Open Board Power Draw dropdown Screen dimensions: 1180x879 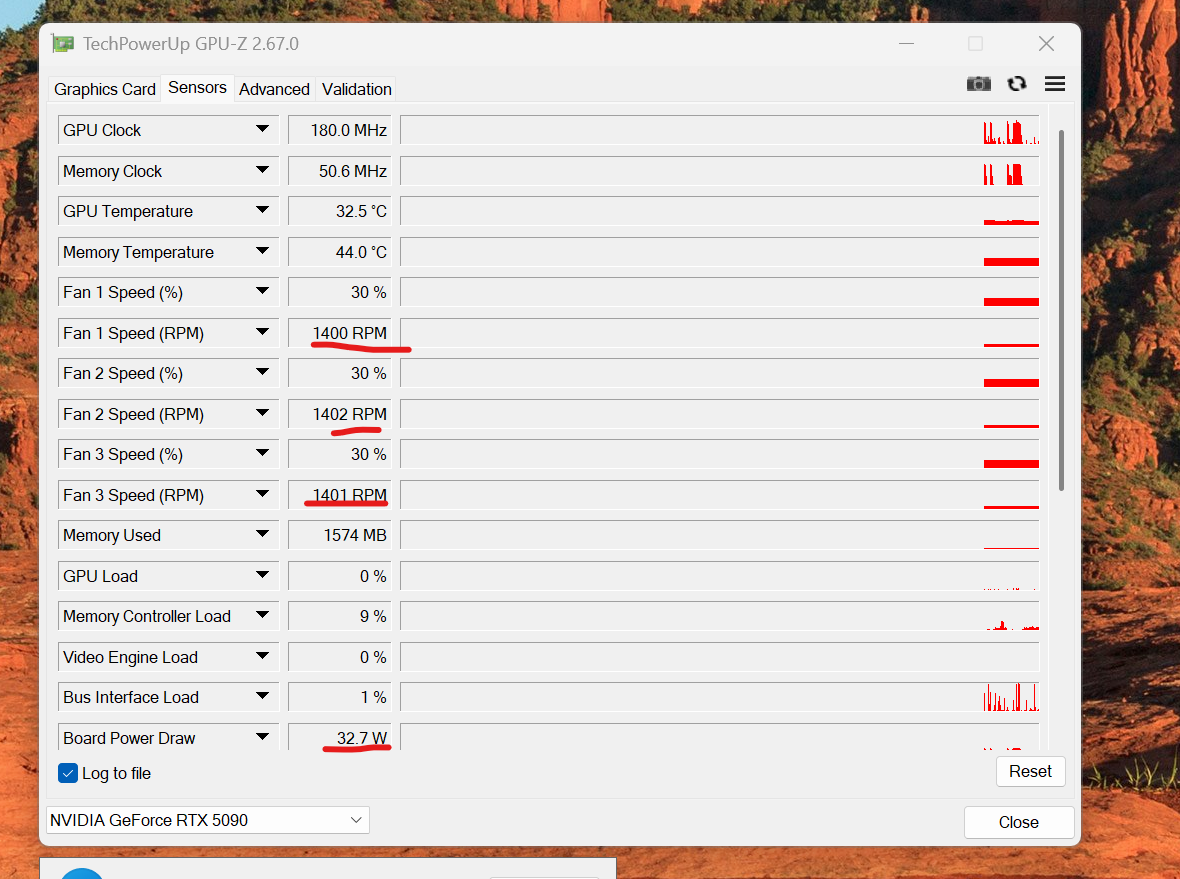(262, 737)
